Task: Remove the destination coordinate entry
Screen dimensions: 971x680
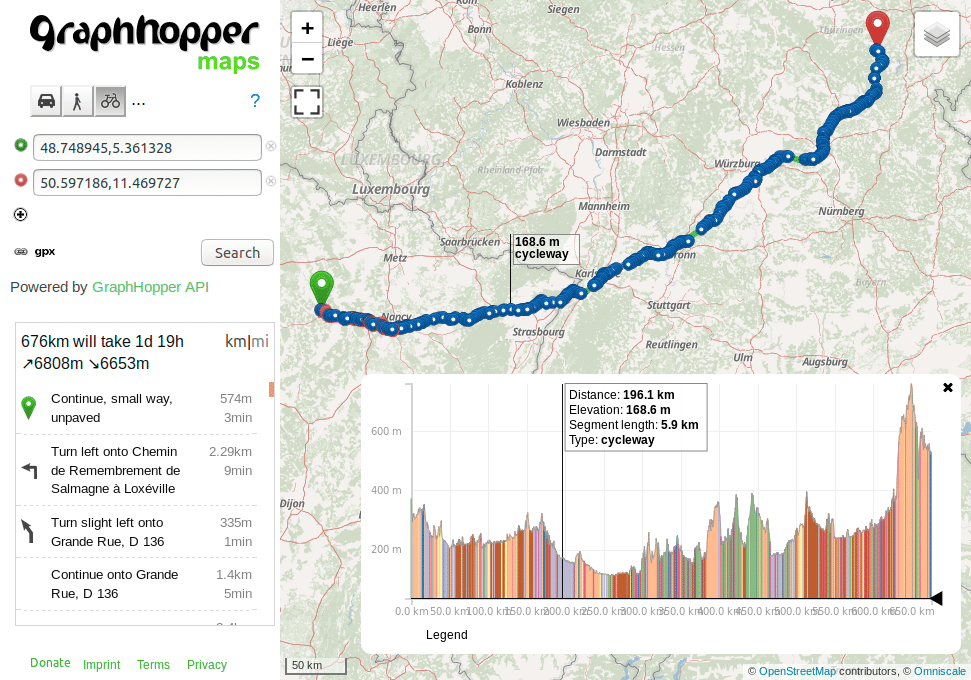Action: pos(270,182)
